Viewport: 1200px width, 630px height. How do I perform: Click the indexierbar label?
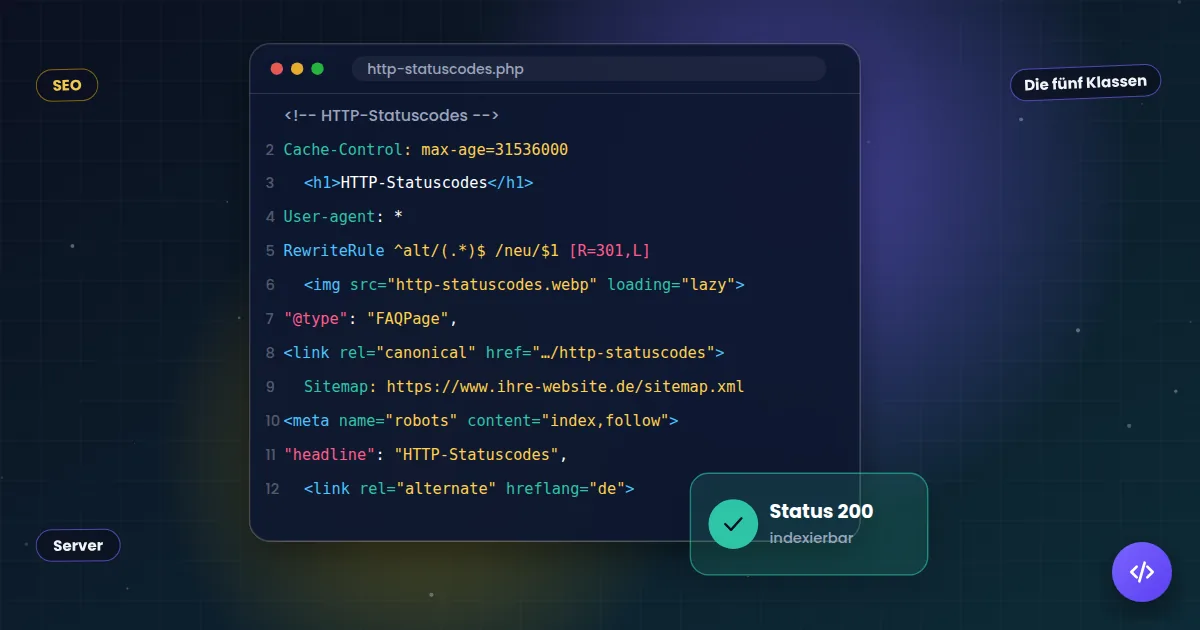click(x=811, y=538)
